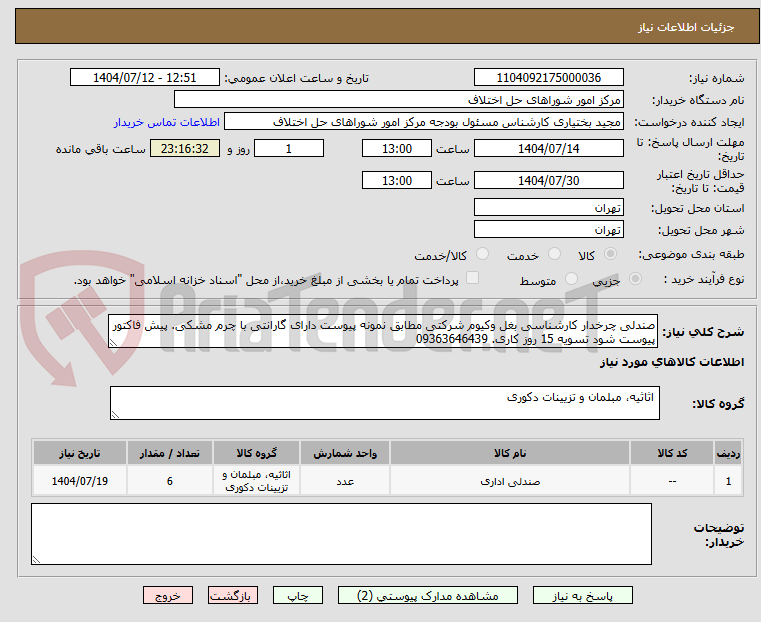Click the توضیحات خریدار text area
Viewport: 761px width, 622px height.
pyautogui.click(x=341, y=534)
